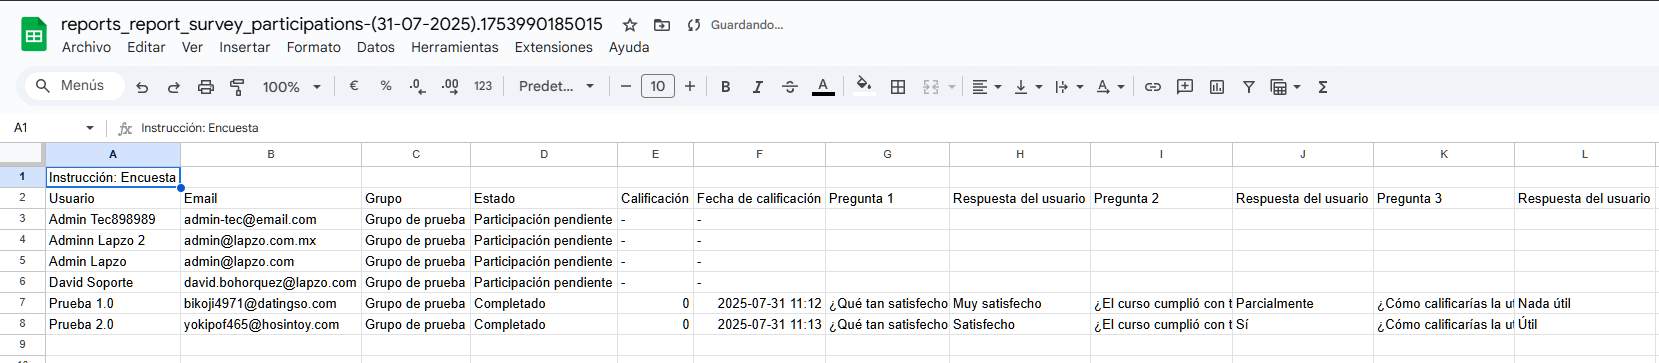The width and height of the screenshot is (1659, 363).
Task: Click the Insert chart icon
Action: (1217, 87)
